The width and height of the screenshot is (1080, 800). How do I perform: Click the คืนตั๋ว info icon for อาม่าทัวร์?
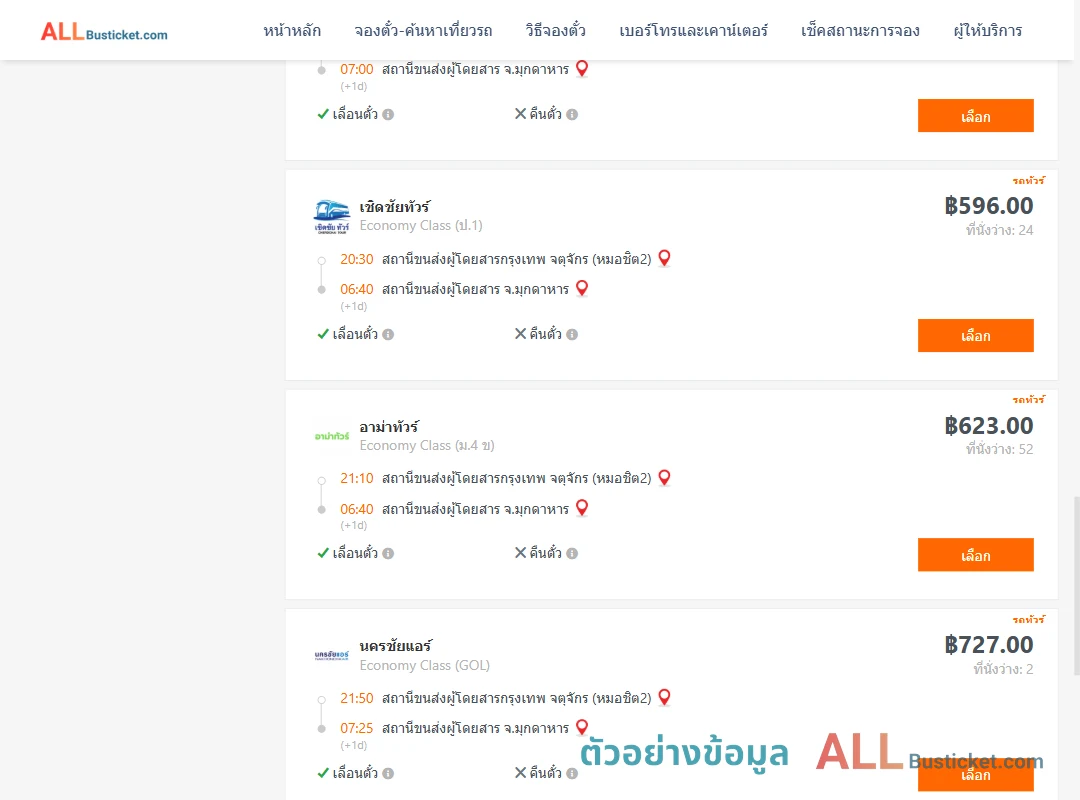coord(572,553)
